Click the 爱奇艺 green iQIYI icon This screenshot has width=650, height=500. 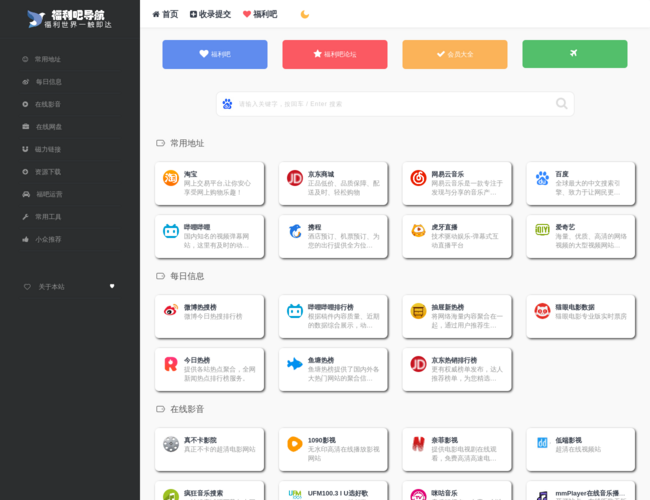[542, 229]
